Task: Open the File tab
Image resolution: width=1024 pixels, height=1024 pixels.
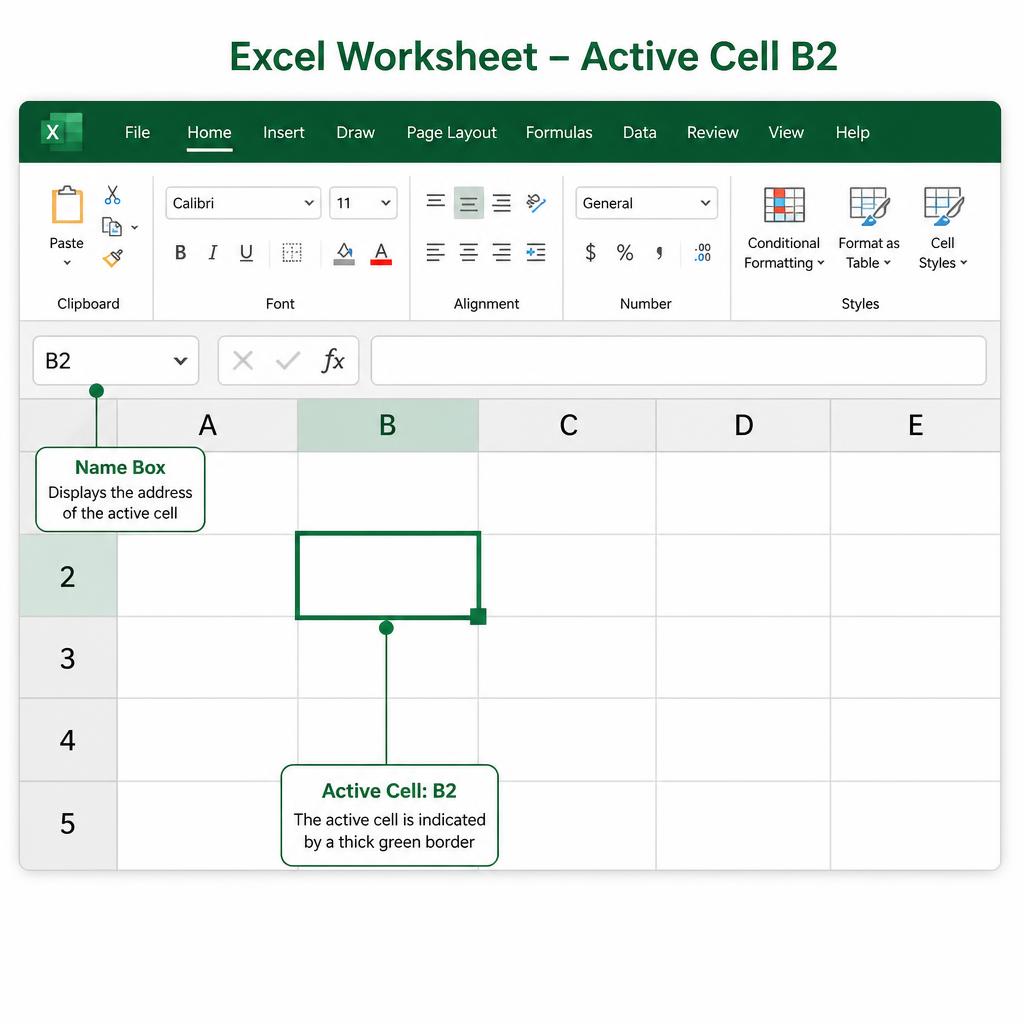Action: [x=137, y=133]
